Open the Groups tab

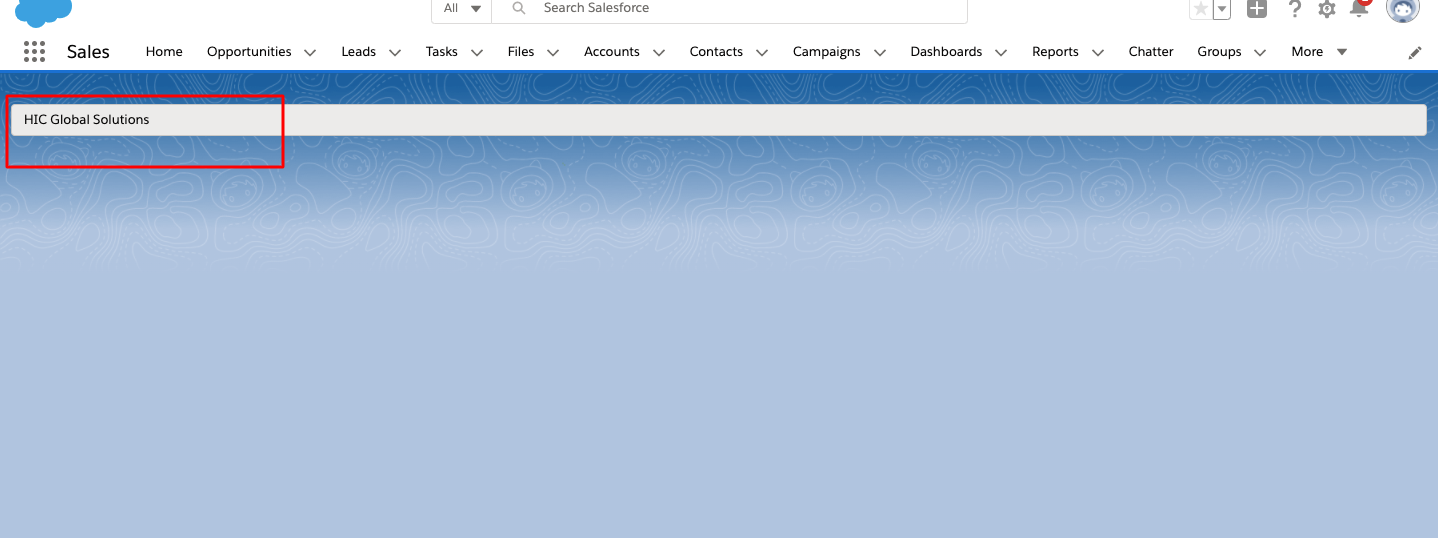pyautogui.click(x=1219, y=52)
